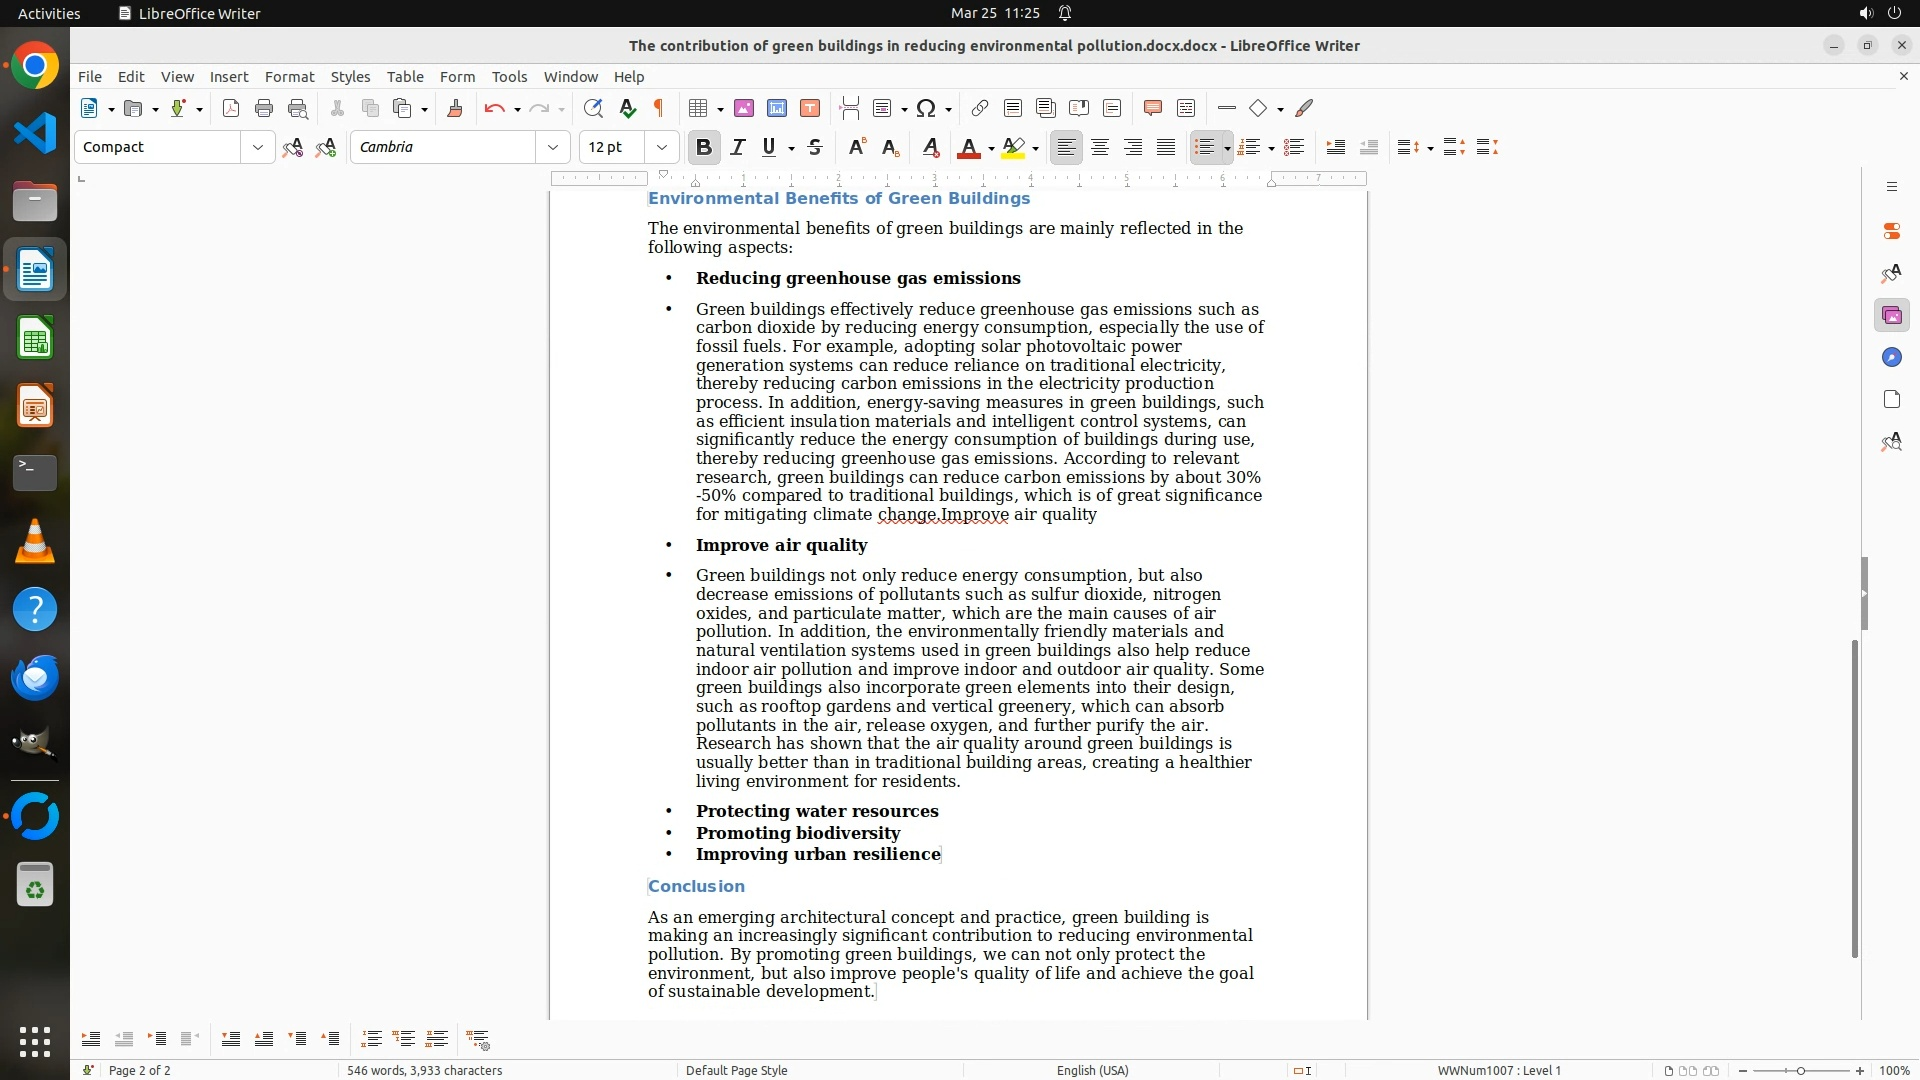Click English (USA) language status
The height and width of the screenshot is (1080, 1920).
1092,1070
